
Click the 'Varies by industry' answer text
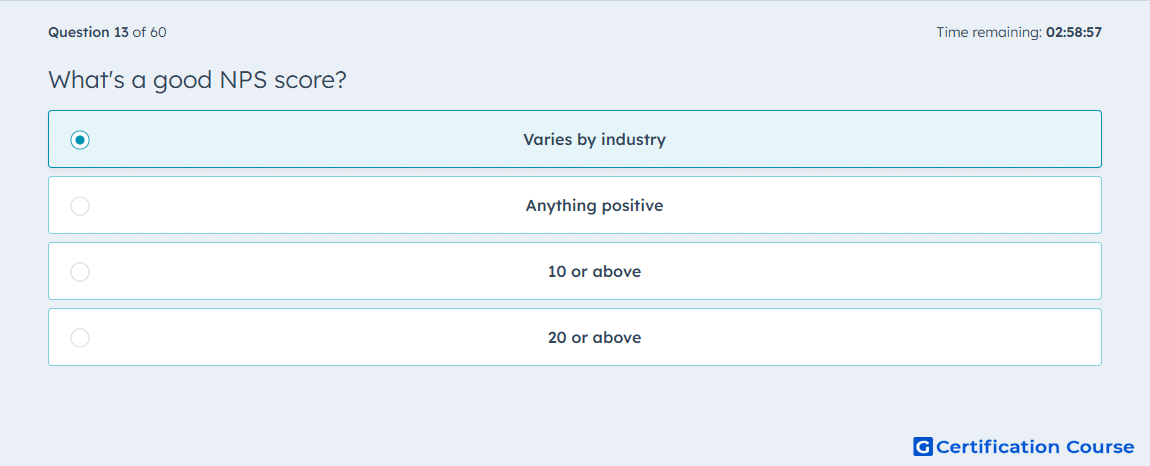pos(594,139)
